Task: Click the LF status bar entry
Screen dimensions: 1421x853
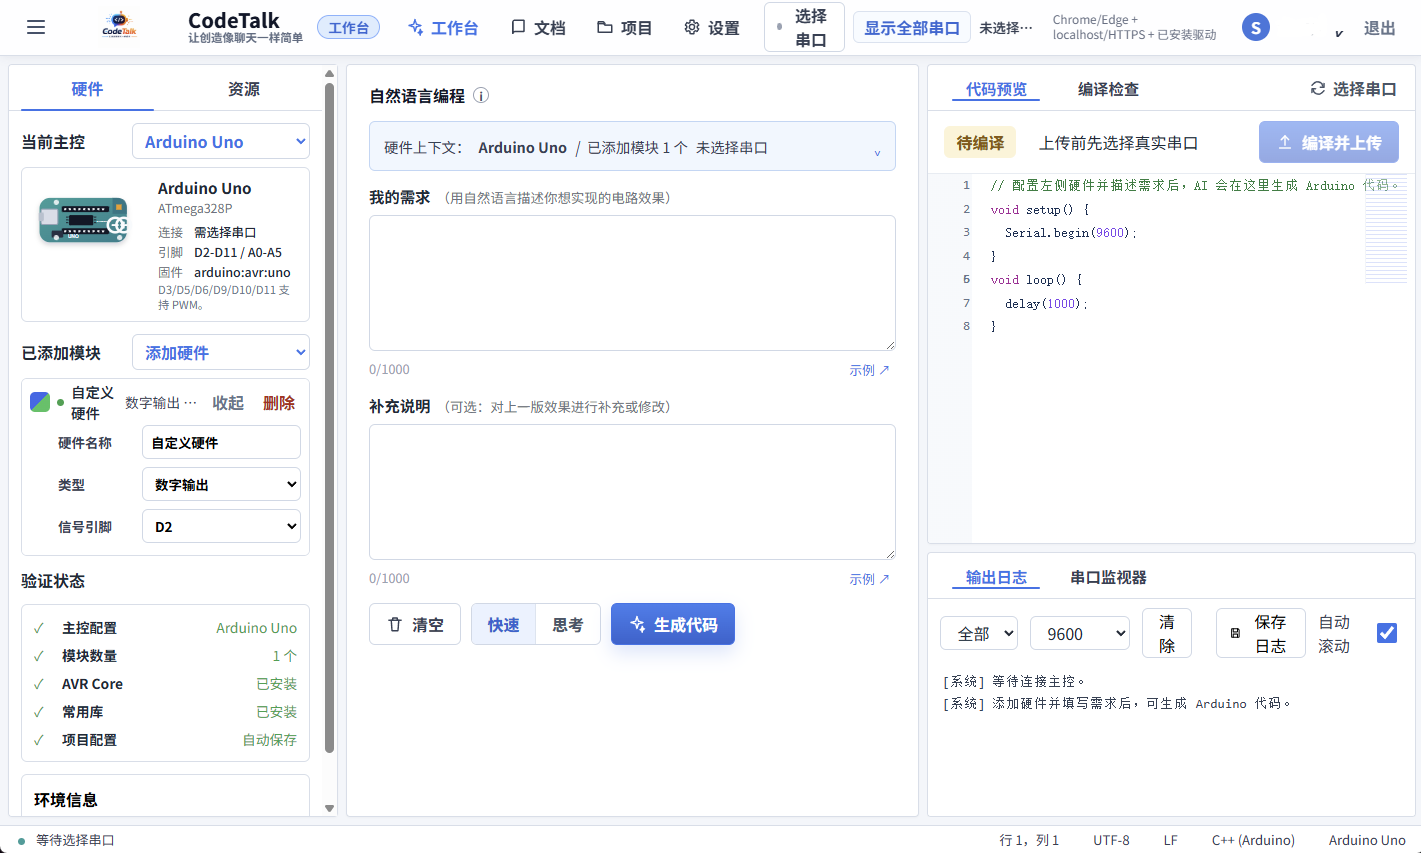Action: 1170,840
